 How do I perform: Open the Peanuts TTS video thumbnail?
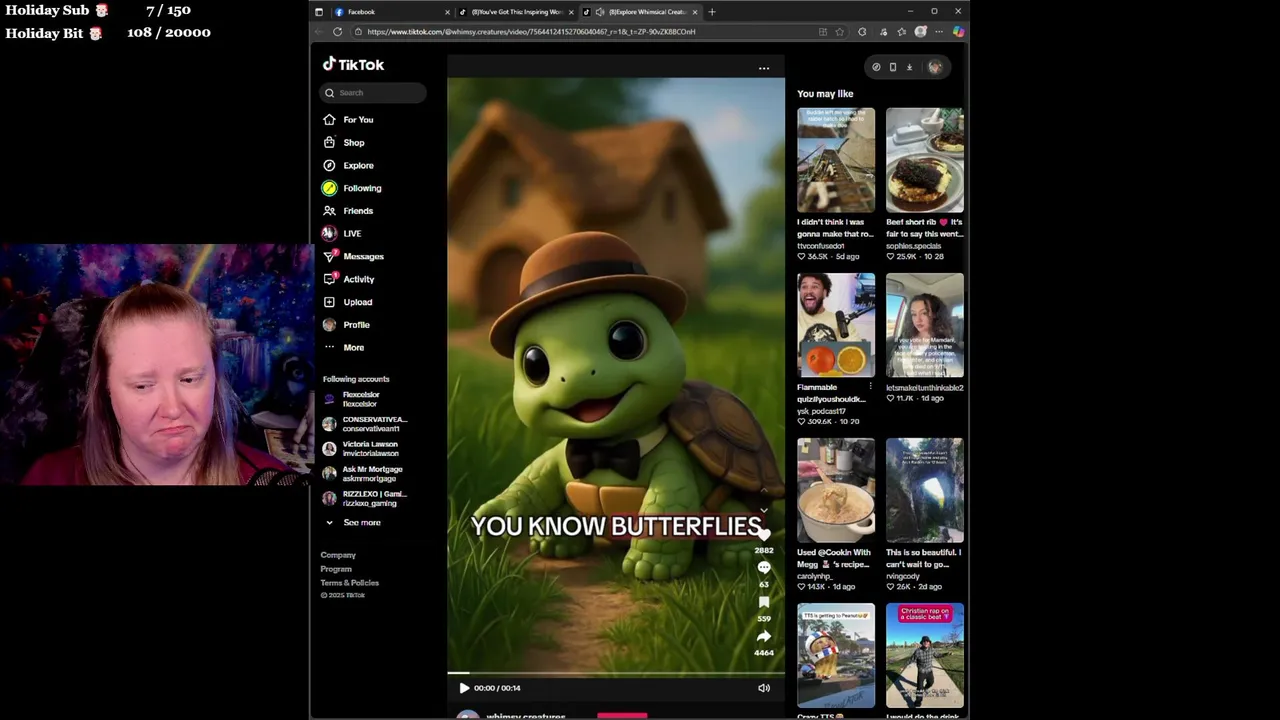[x=836, y=655]
